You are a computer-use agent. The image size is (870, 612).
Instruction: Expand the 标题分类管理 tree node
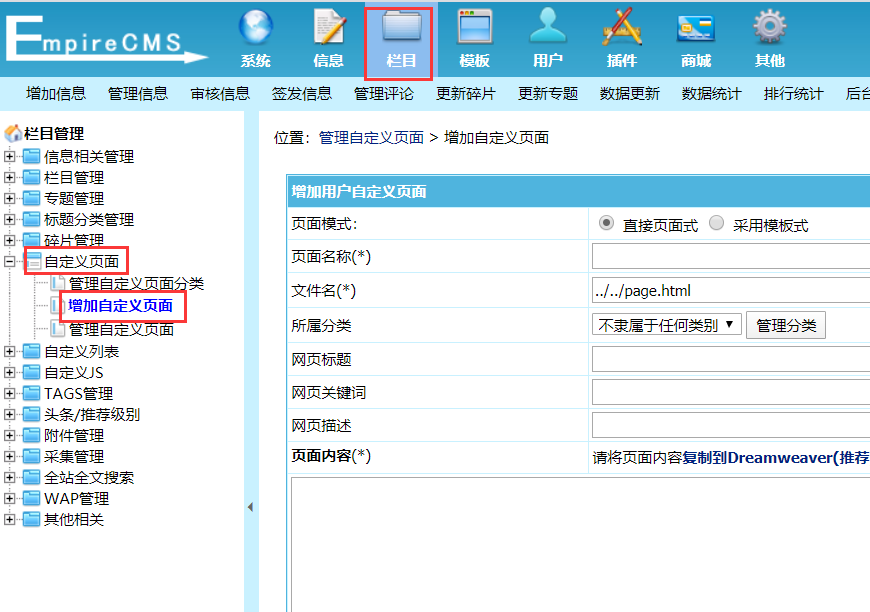pos(9,219)
